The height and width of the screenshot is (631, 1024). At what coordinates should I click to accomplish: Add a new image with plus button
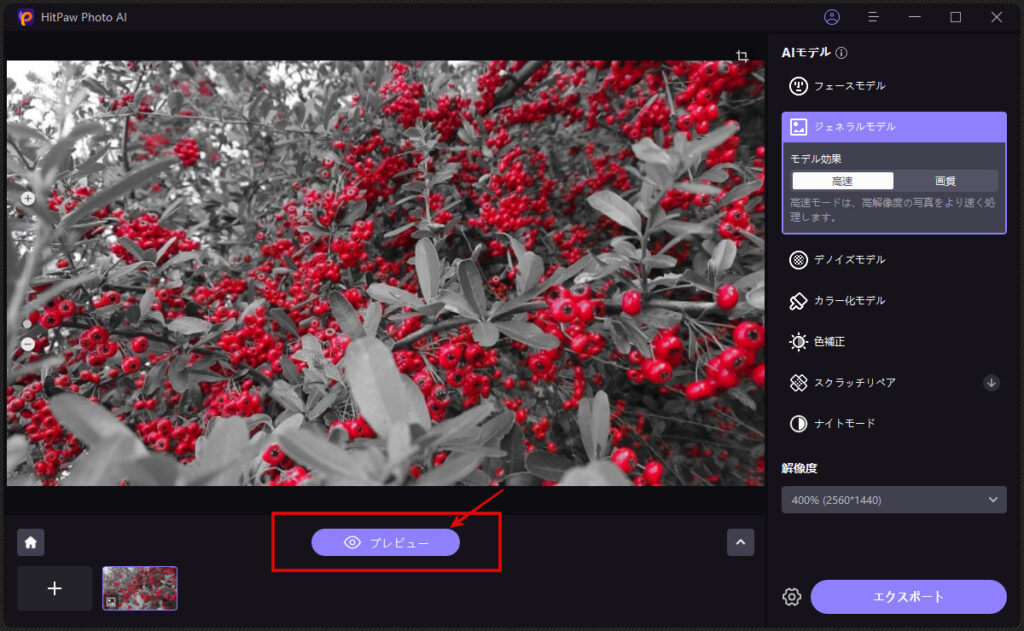click(x=55, y=588)
